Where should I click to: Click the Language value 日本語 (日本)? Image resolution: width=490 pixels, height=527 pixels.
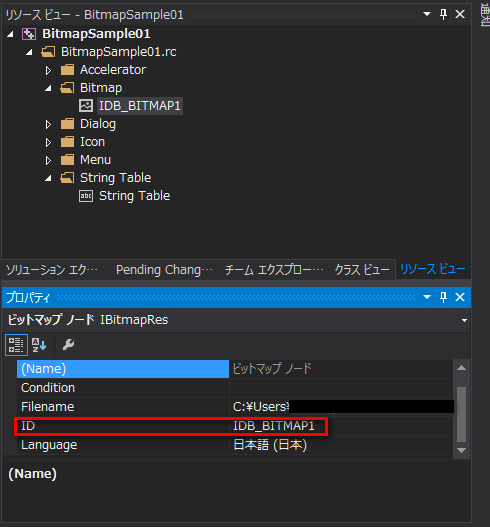[270, 445]
